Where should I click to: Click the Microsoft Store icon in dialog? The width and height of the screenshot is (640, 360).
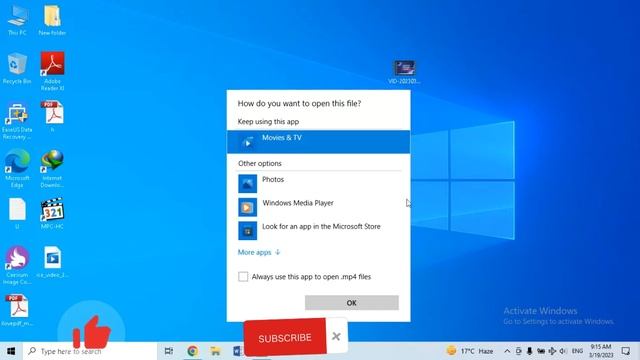click(247, 231)
